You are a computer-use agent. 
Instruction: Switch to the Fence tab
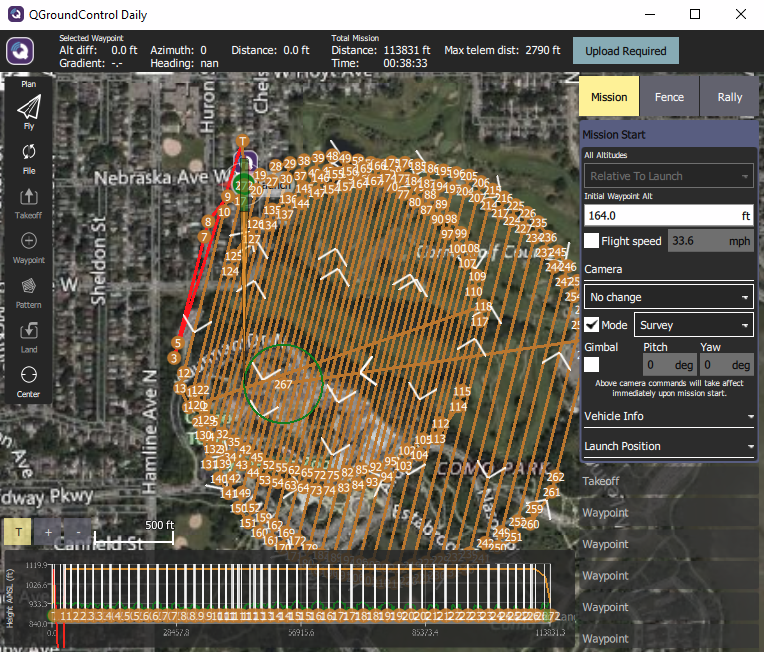point(669,96)
